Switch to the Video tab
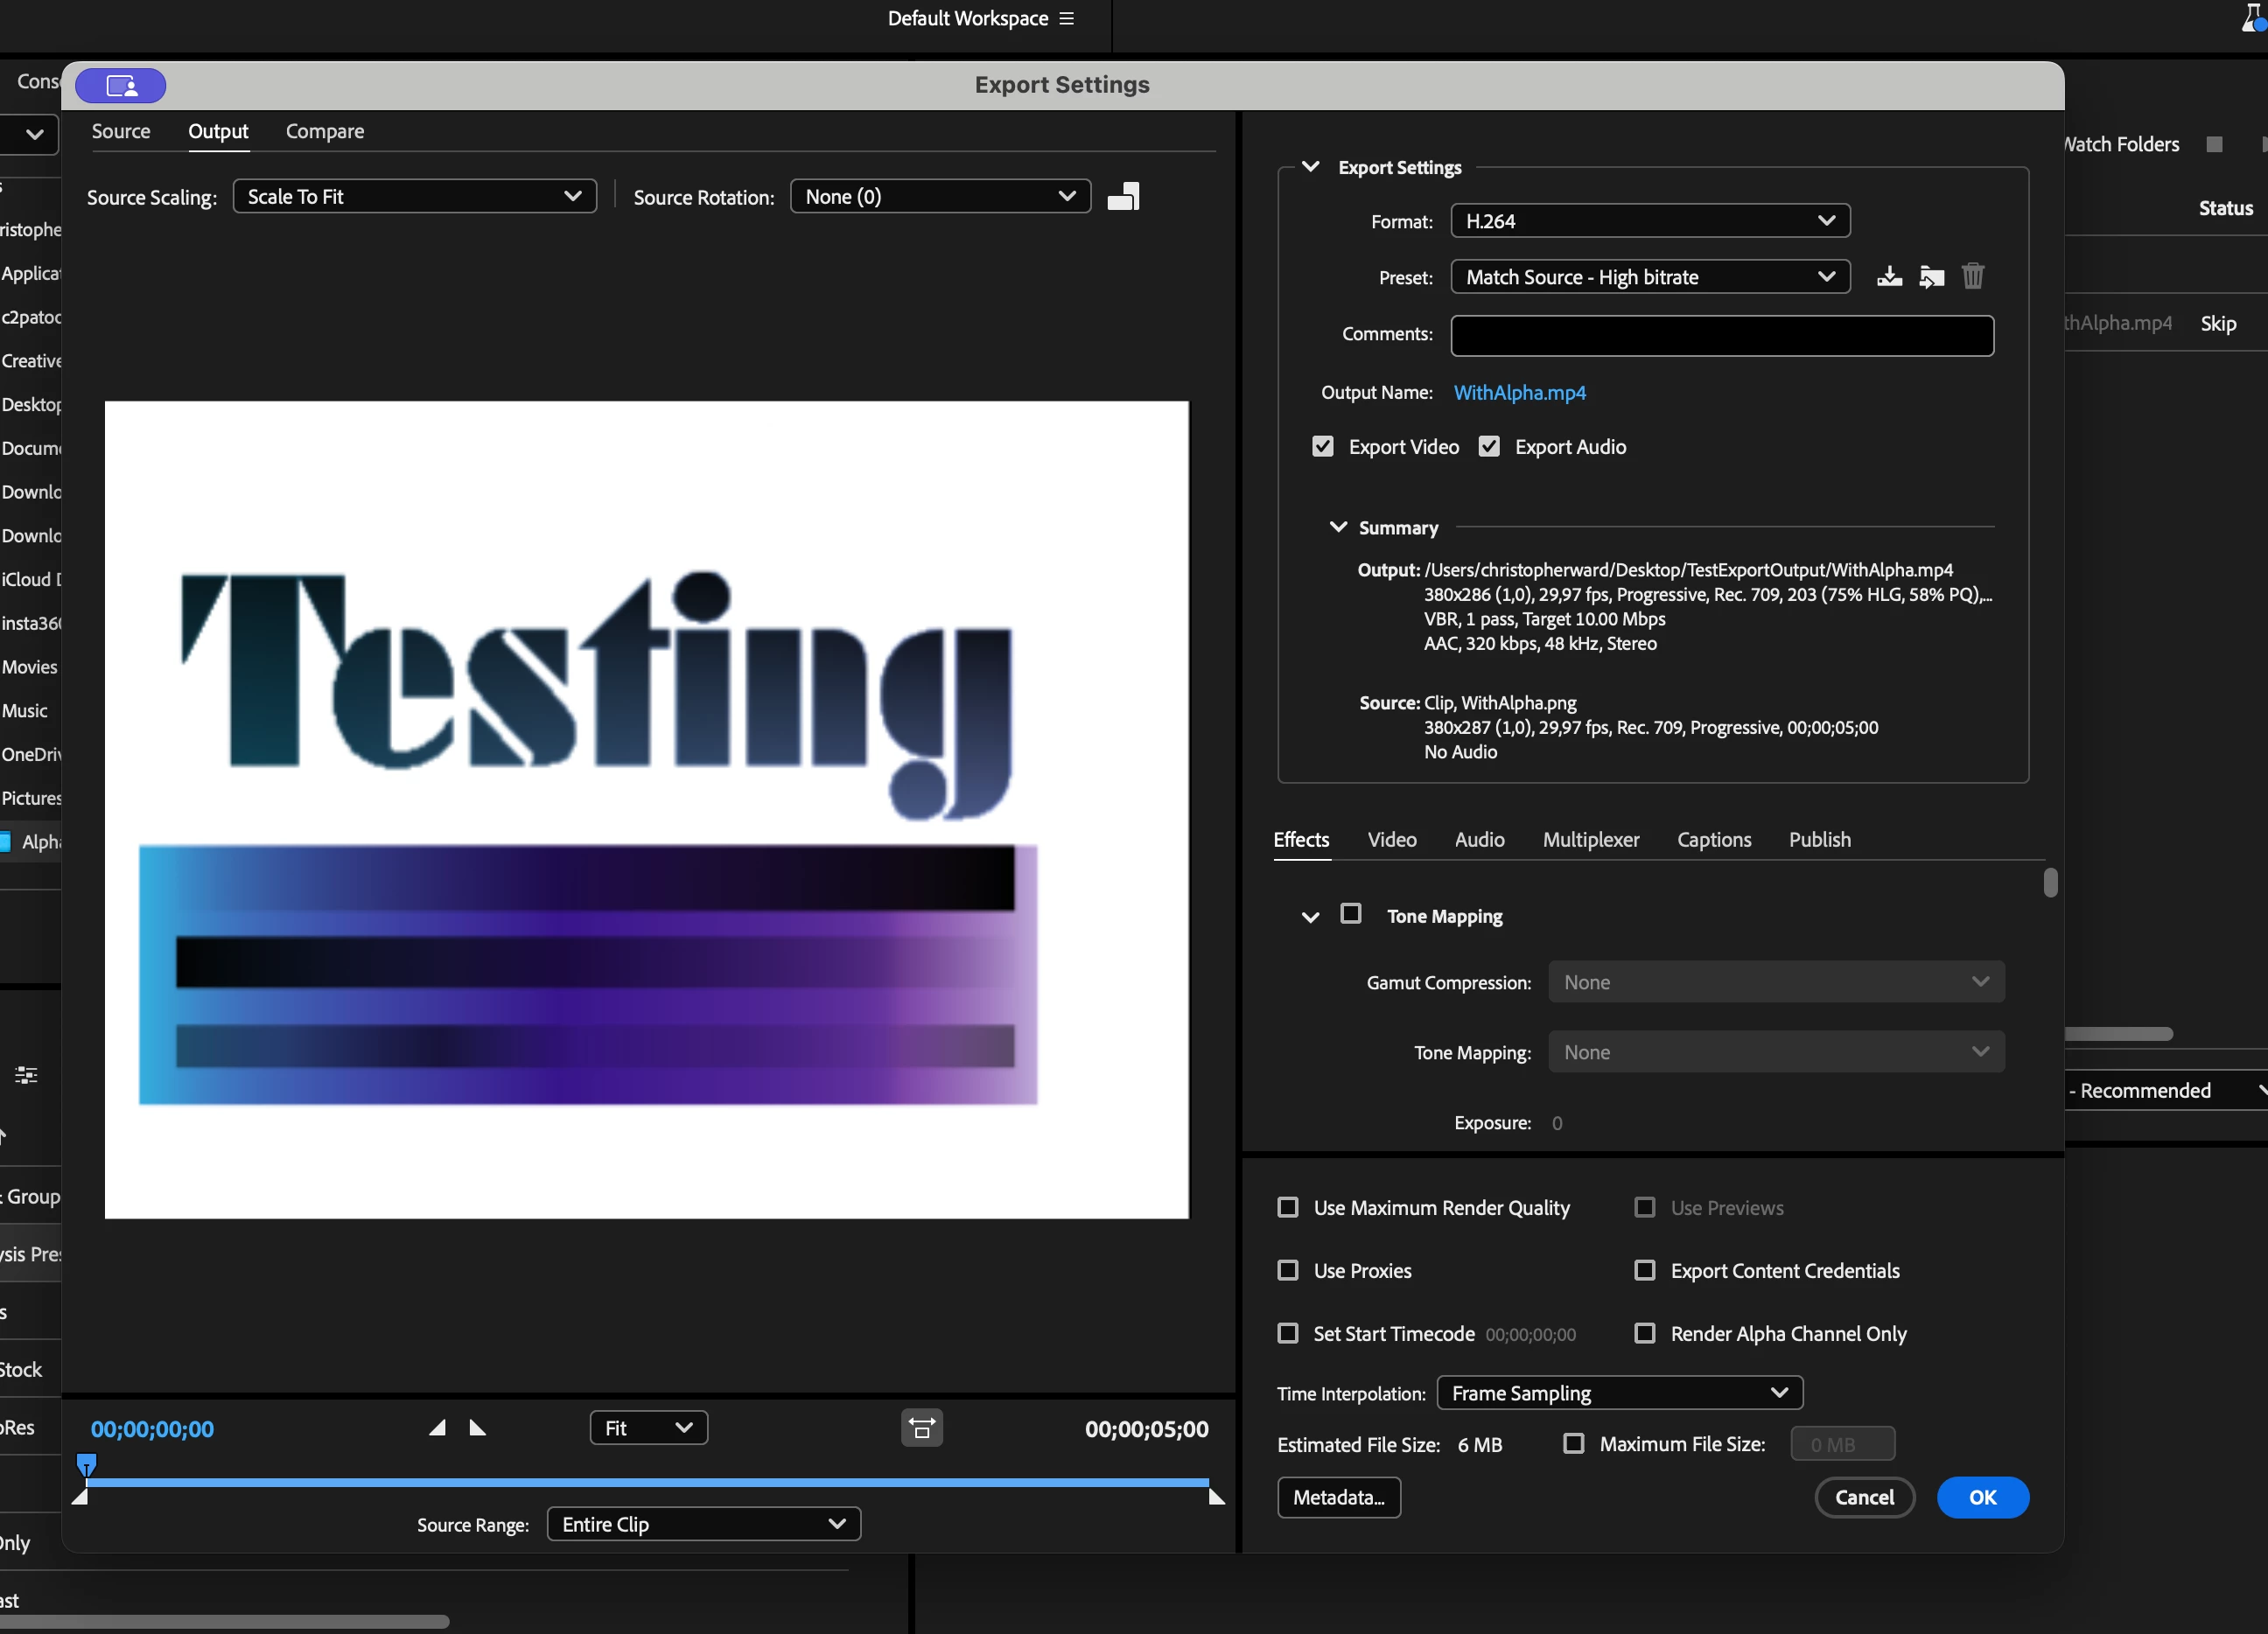 pyautogui.click(x=1391, y=840)
